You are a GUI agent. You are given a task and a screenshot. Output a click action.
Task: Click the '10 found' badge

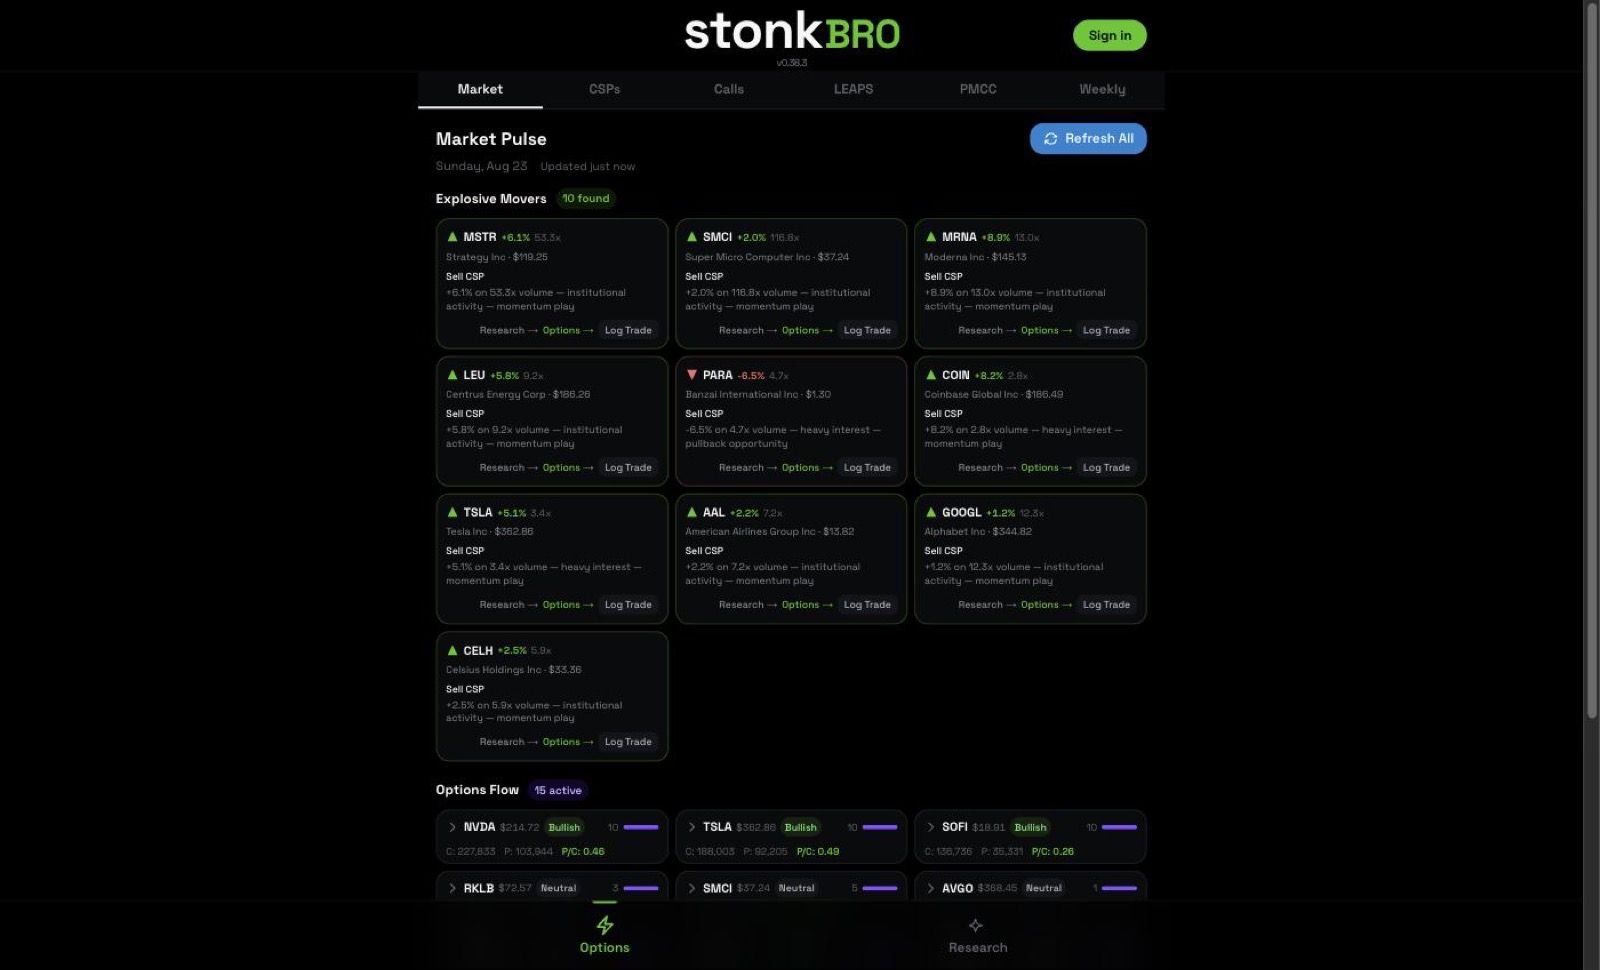point(585,198)
